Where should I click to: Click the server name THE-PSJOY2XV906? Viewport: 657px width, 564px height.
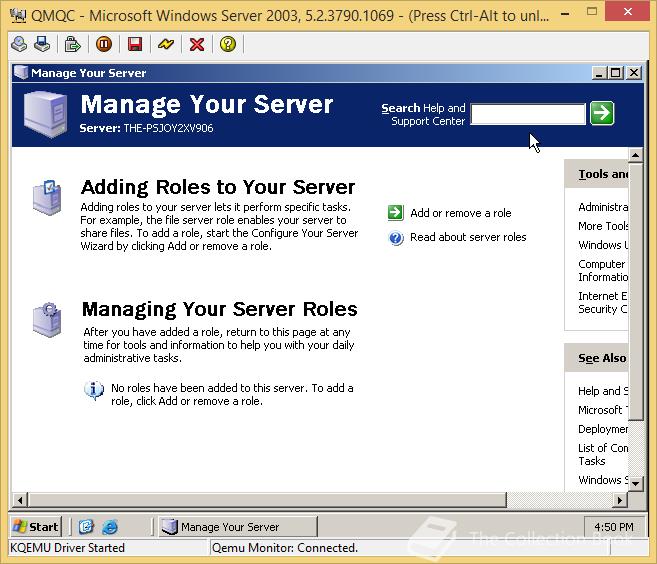168,128
